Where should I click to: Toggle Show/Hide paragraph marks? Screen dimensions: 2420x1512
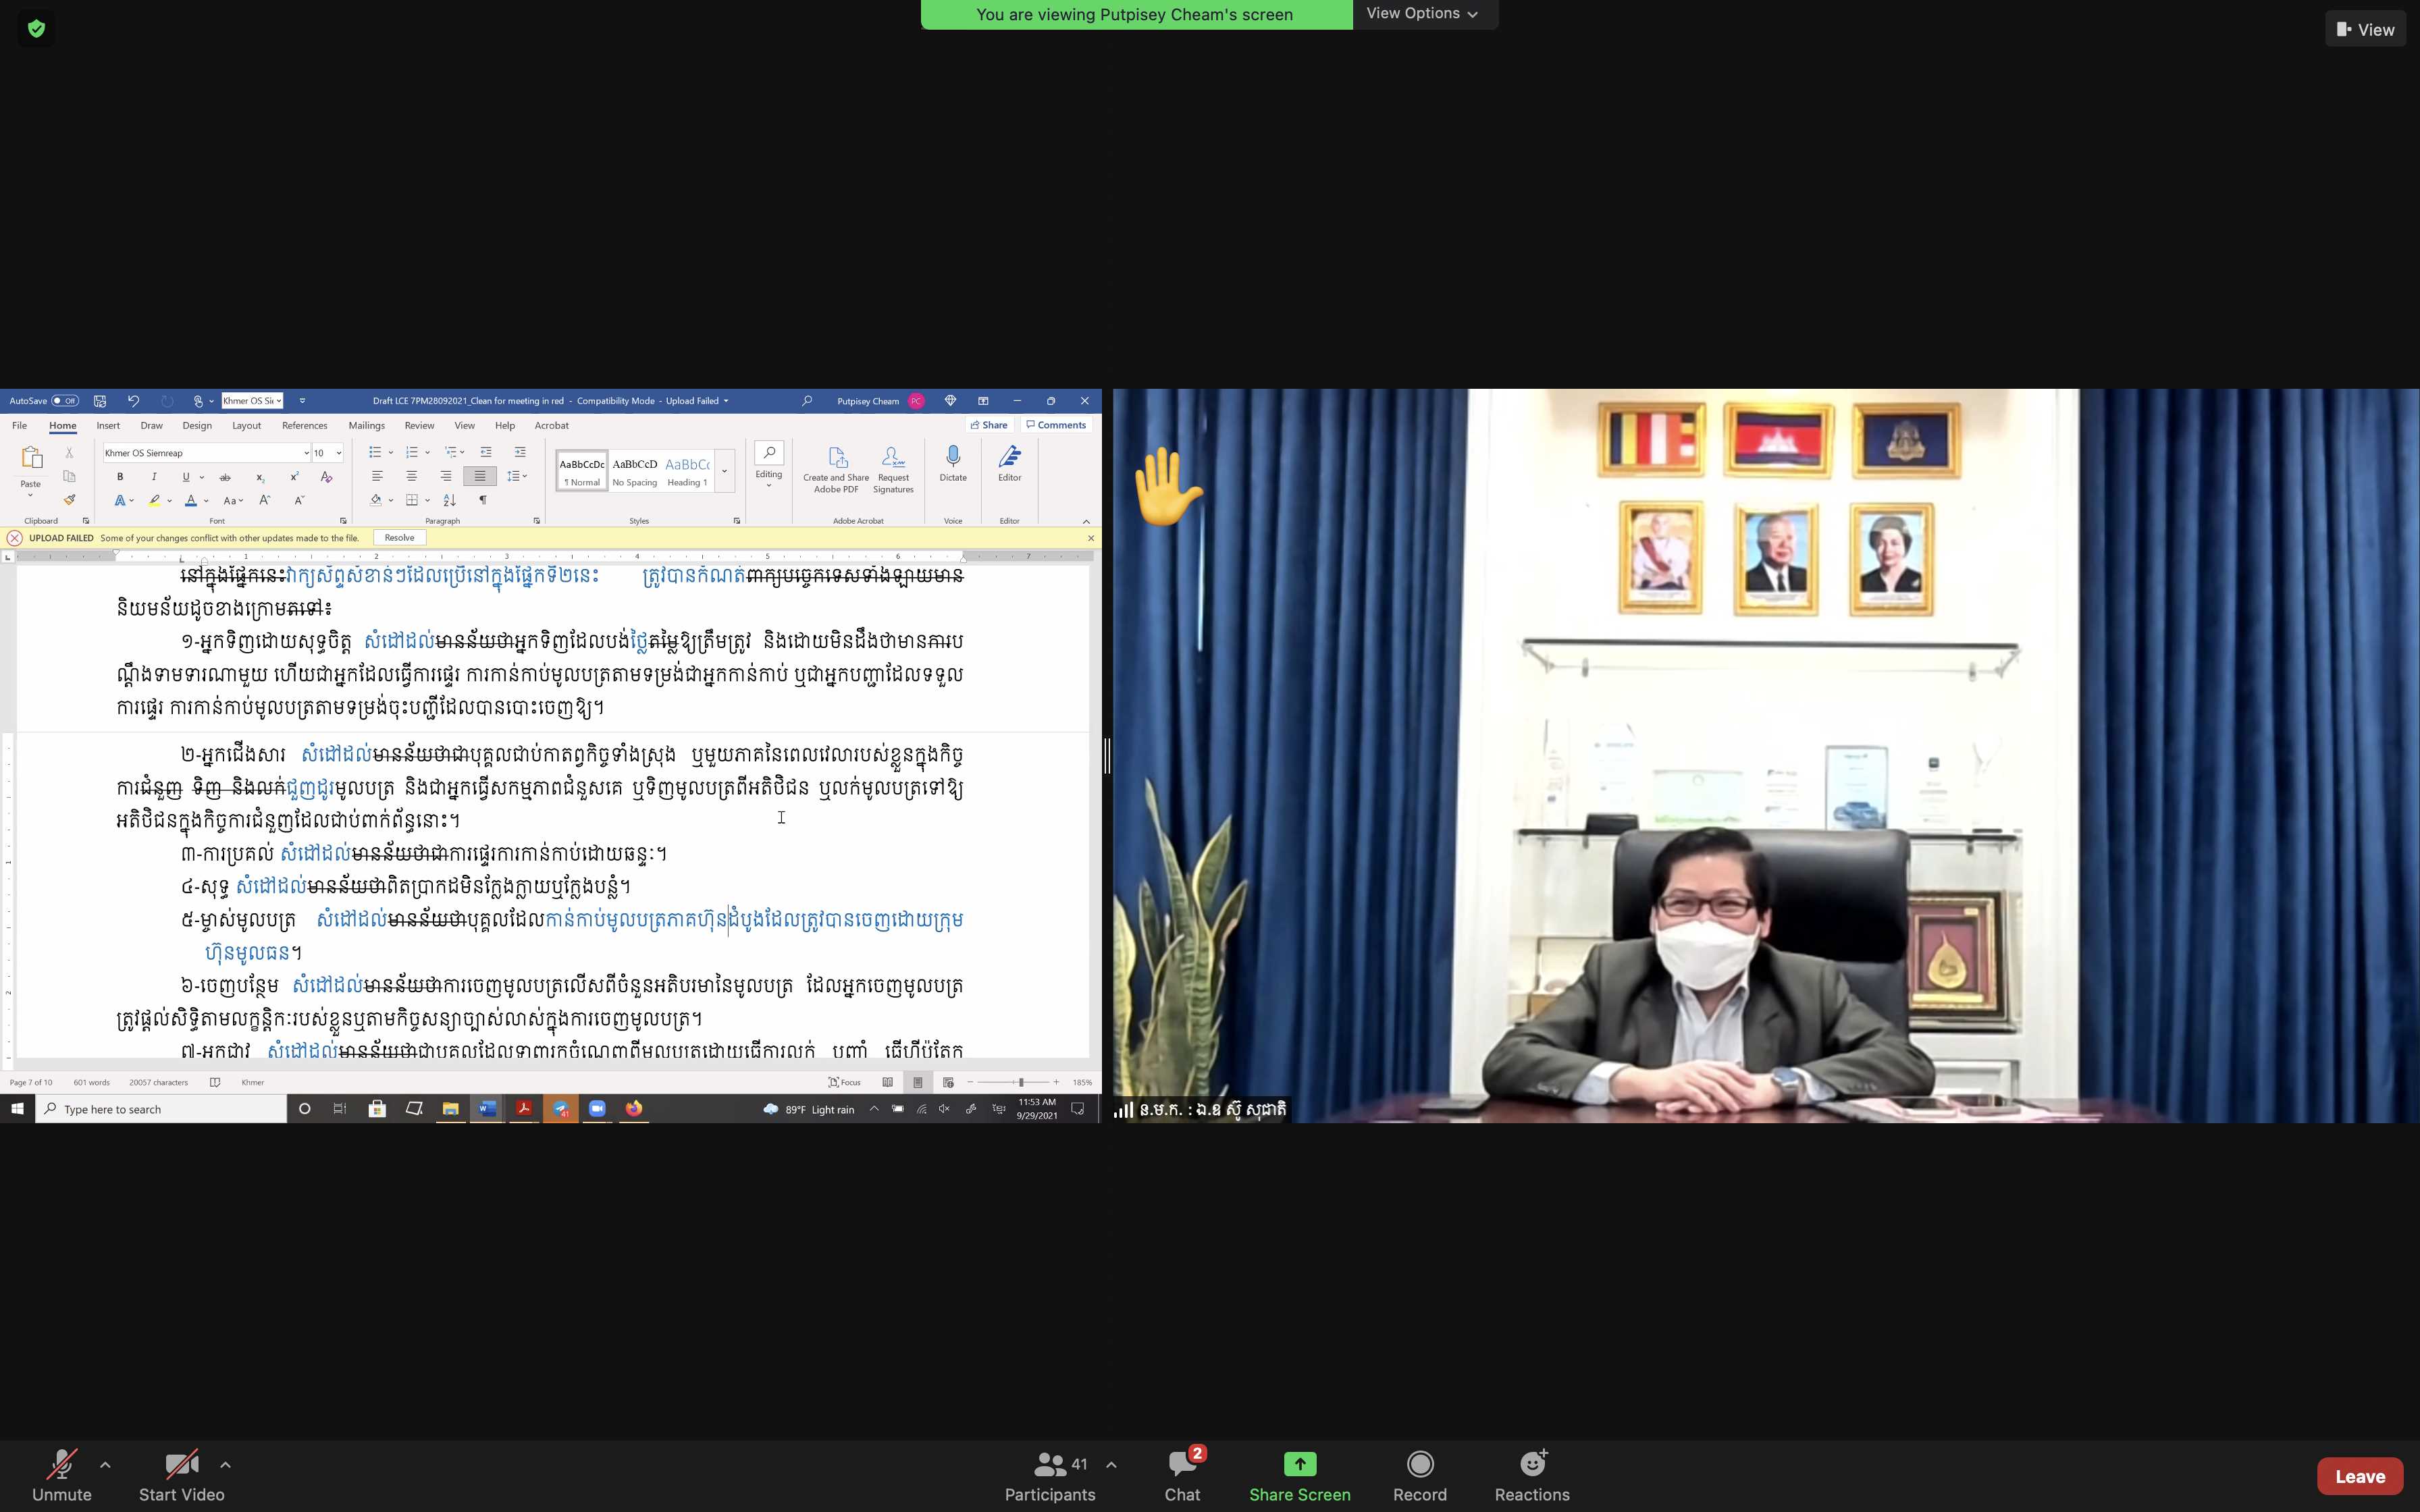(x=483, y=500)
